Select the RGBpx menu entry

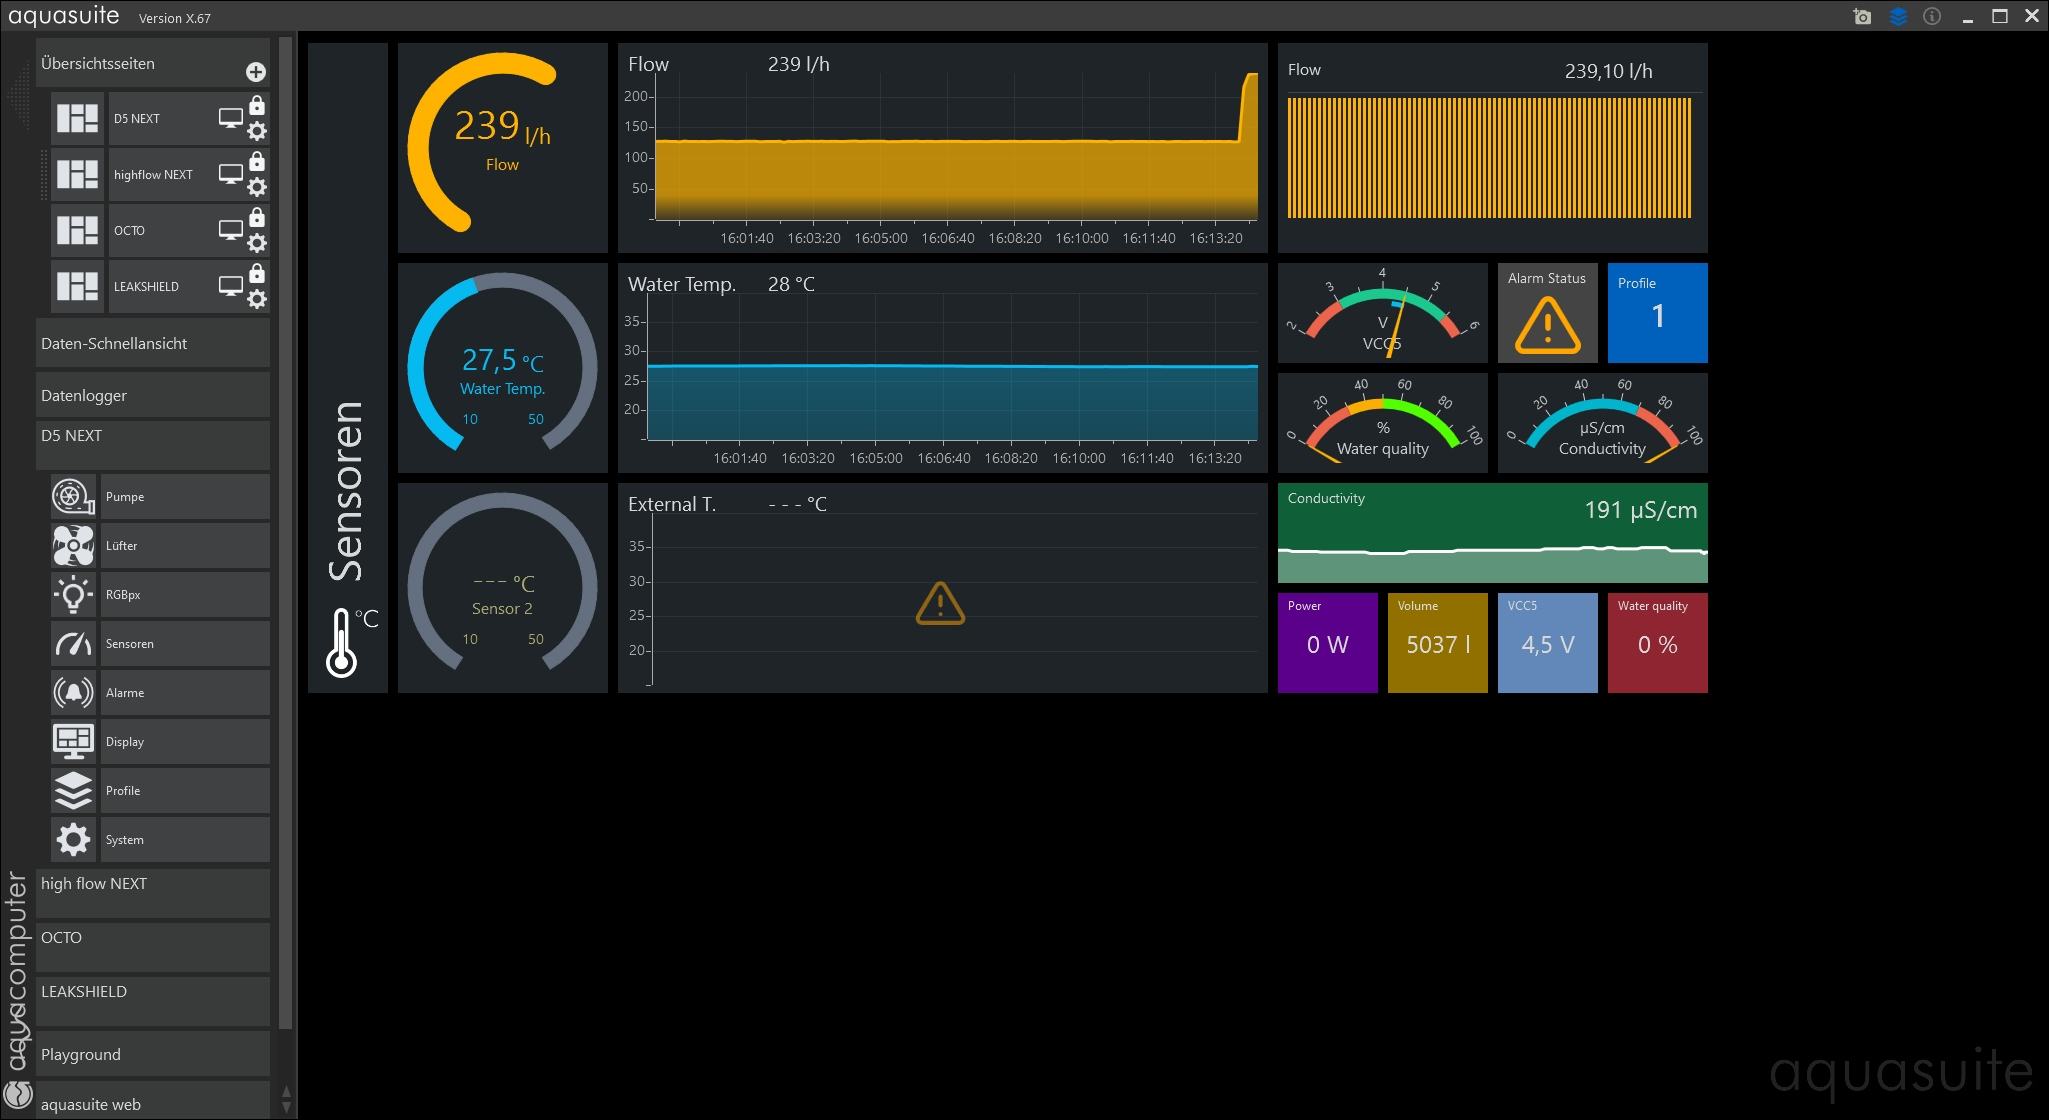[x=185, y=595]
